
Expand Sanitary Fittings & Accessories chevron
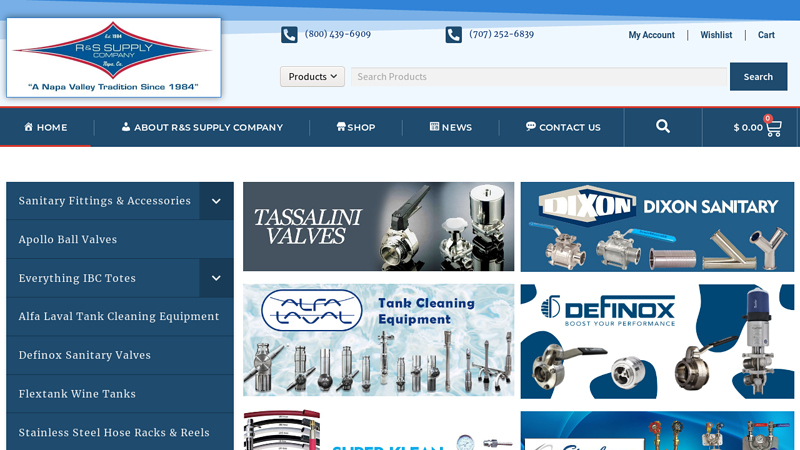pyautogui.click(x=216, y=201)
